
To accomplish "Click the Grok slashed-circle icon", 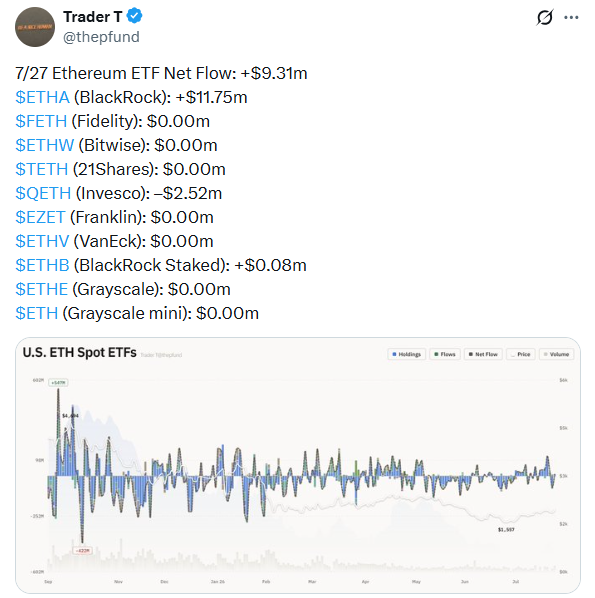I will pyautogui.click(x=545, y=17).
